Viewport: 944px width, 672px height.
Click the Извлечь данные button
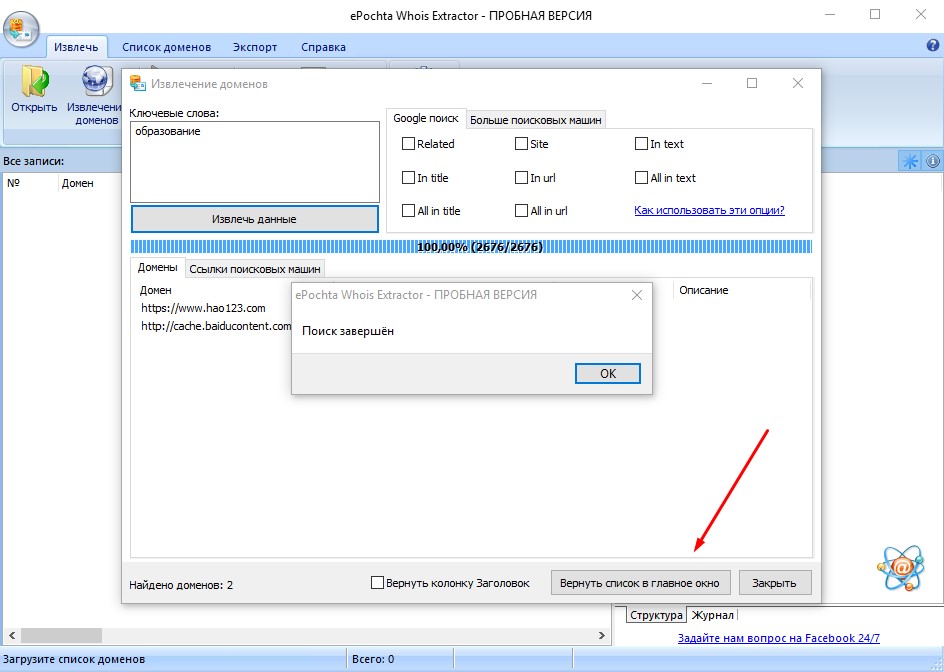pyautogui.click(x=255, y=219)
